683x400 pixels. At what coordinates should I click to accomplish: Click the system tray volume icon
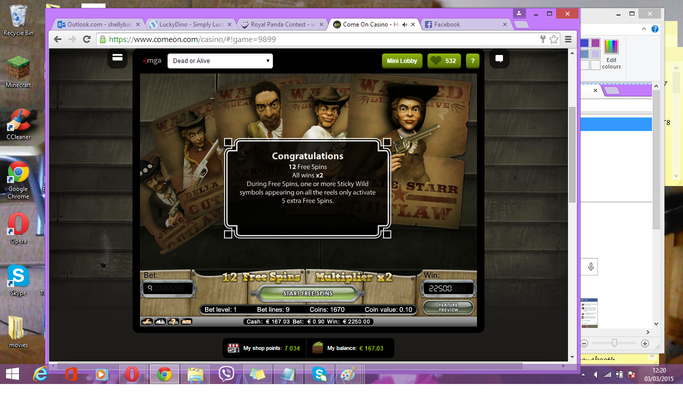595,375
